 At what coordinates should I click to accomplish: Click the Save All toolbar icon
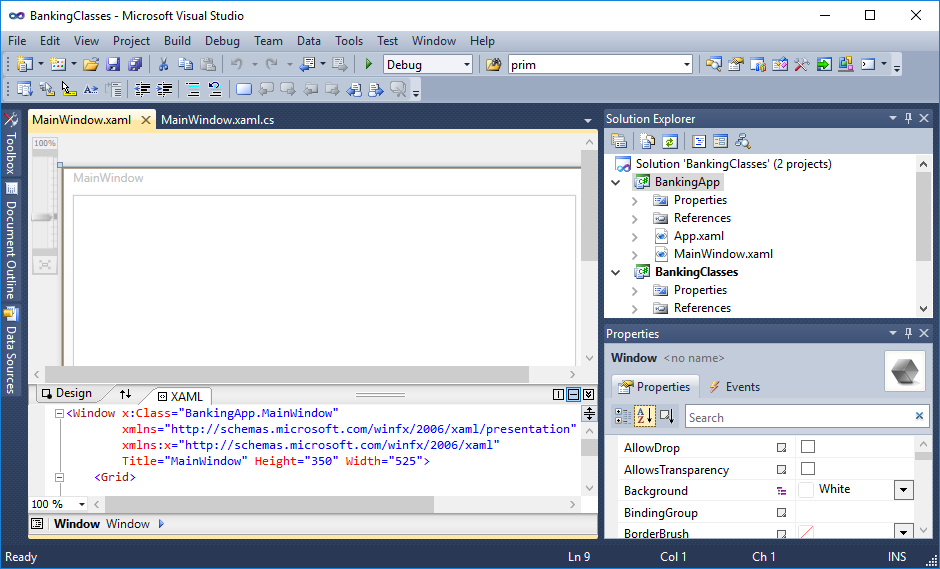click(135, 65)
